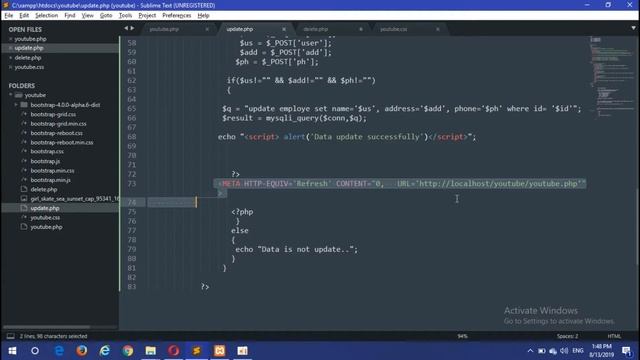Image resolution: width=640 pixels, height=360 pixels.
Task: Change Spaces: 2 indentation setting
Action: click(567, 336)
